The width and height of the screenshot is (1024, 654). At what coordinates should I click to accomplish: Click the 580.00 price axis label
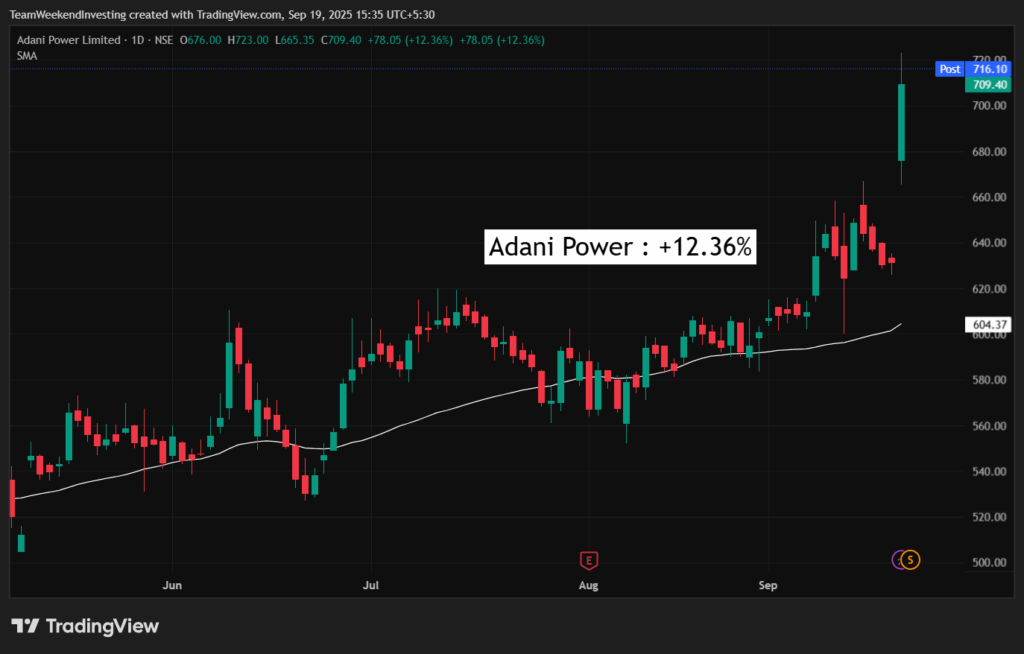click(989, 380)
